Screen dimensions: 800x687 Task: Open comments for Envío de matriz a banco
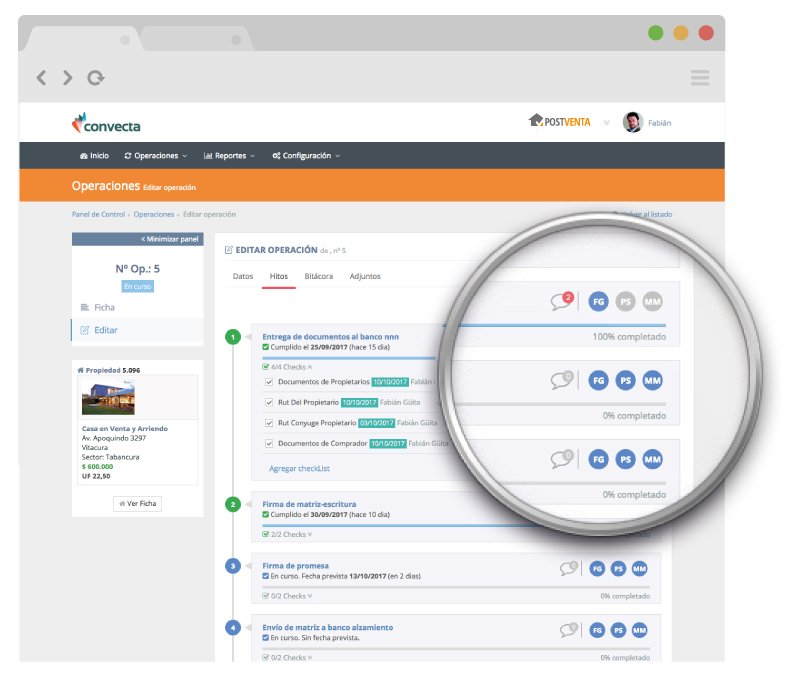pos(568,630)
